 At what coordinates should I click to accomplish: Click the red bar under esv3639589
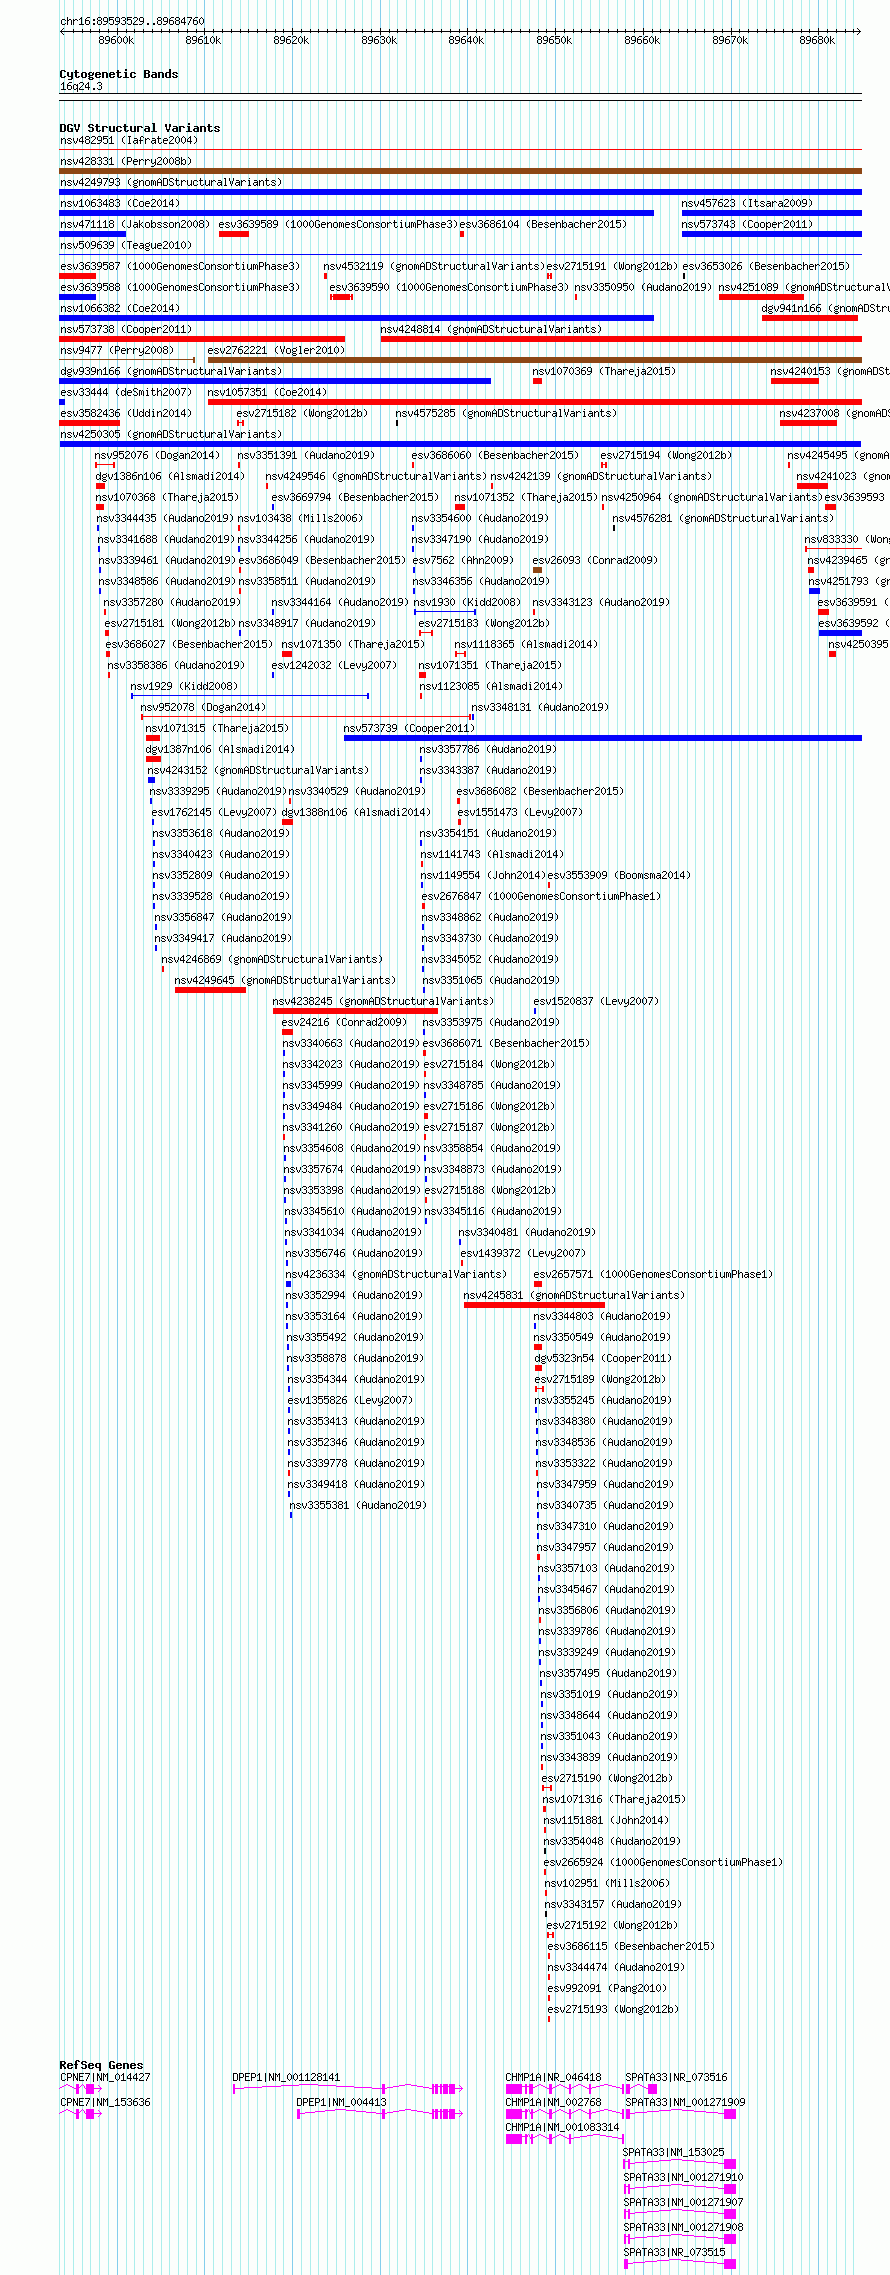[x=234, y=234]
